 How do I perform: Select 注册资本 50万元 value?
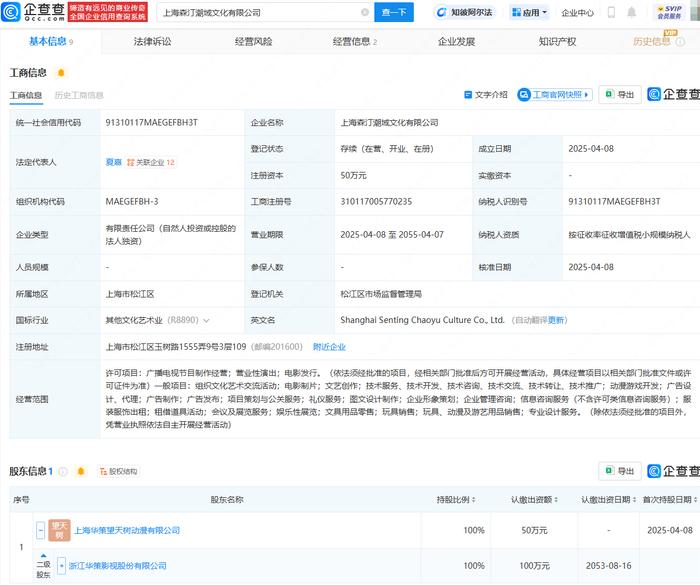354,176
